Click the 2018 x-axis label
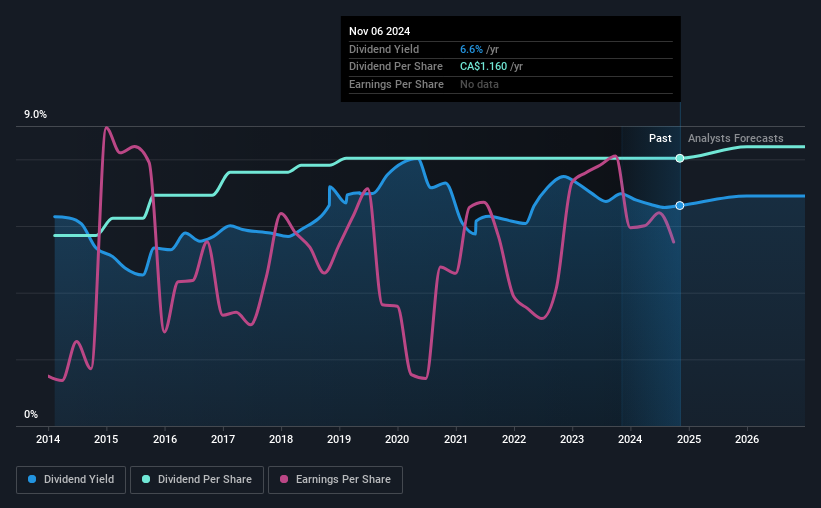The height and width of the screenshot is (508, 821). click(x=281, y=439)
